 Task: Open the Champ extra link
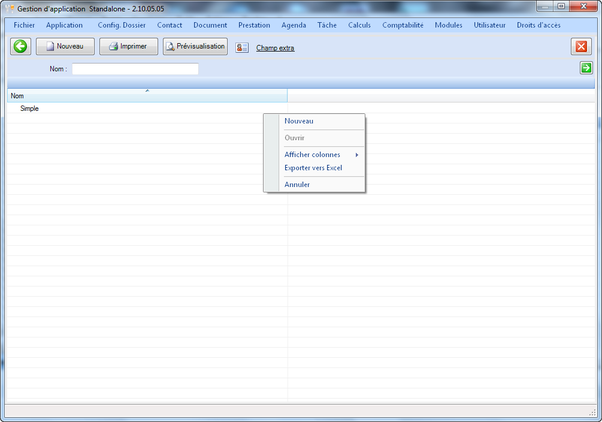tap(275, 48)
